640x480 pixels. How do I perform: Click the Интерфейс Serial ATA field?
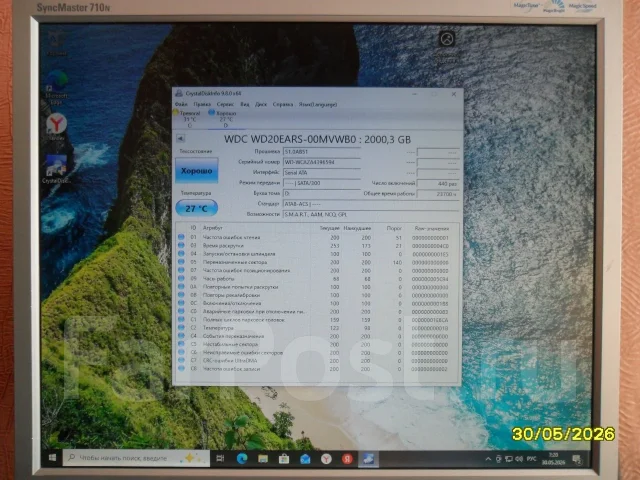pos(322,173)
